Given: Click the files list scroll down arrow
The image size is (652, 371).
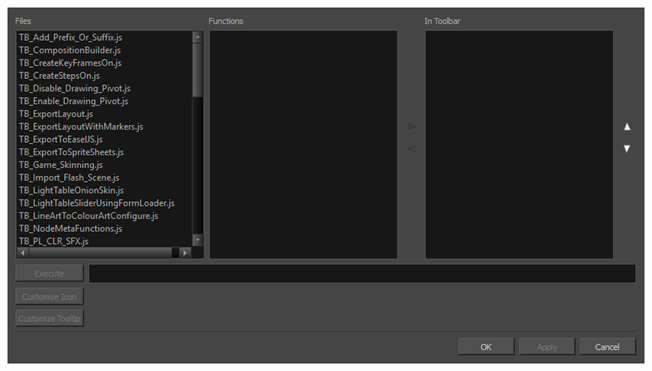Looking at the screenshot, I should pyautogui.click(x=198, y=240).
